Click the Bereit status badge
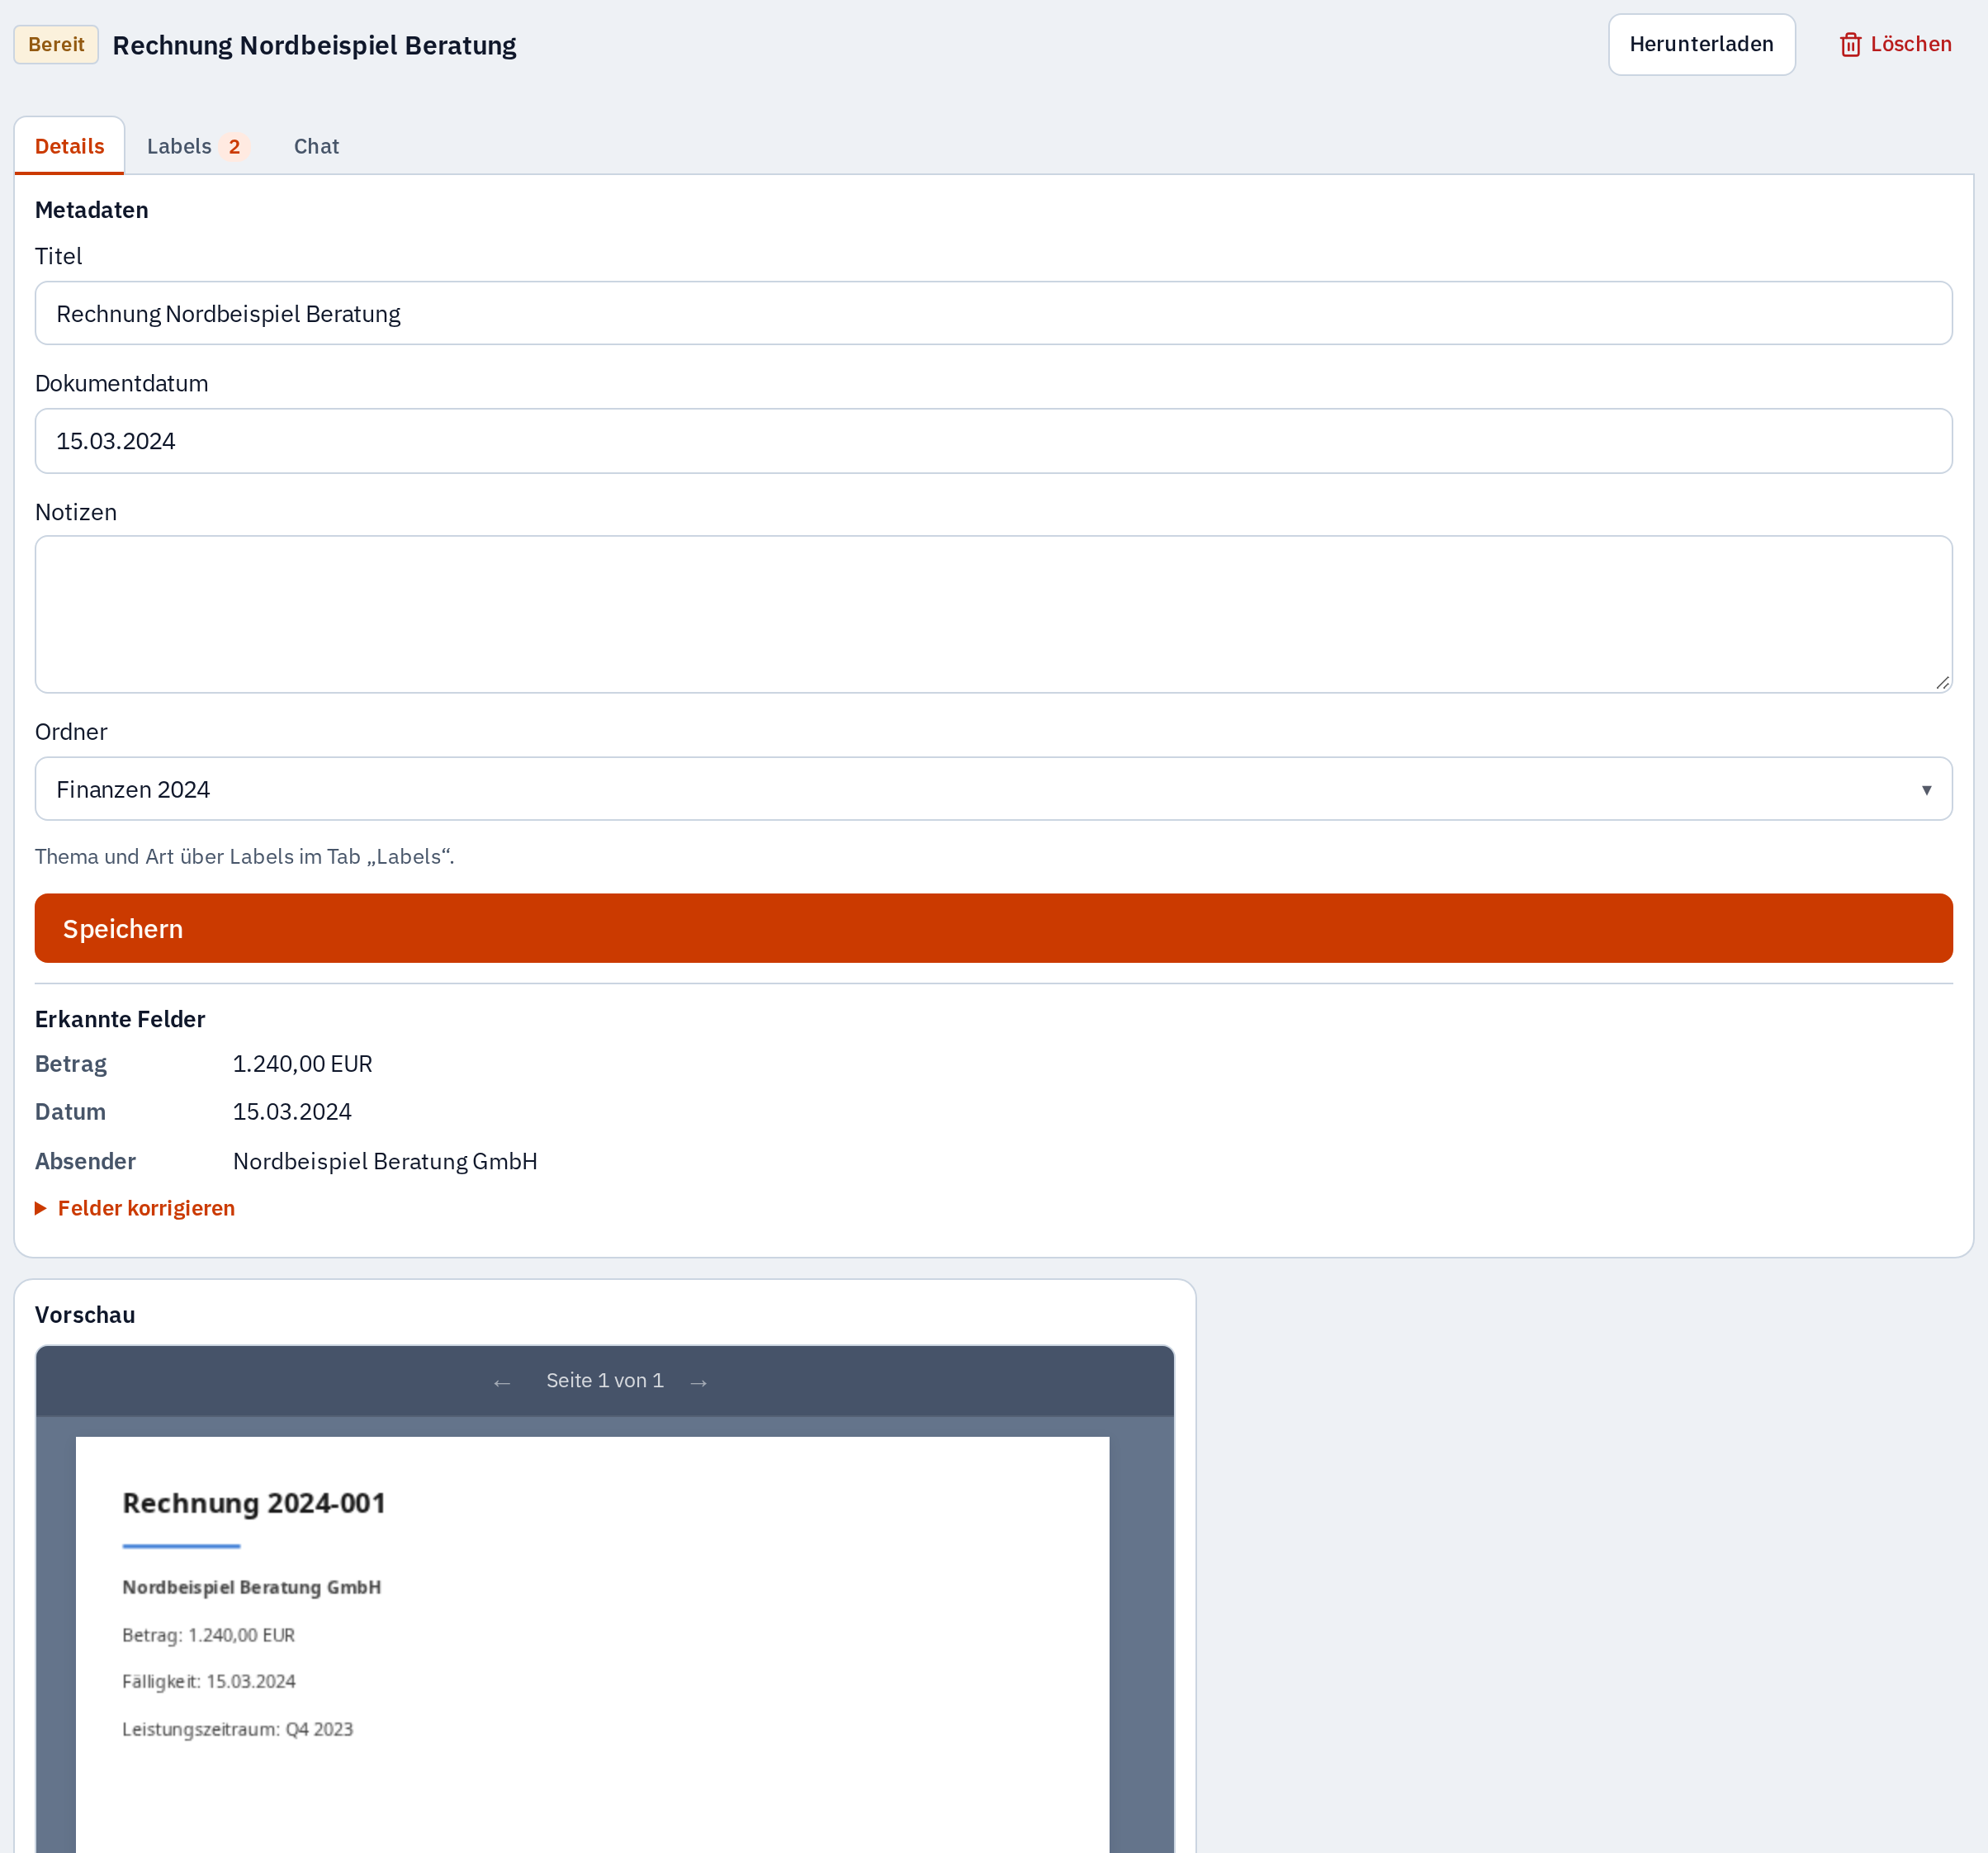This screenshot has height=1853, width=1988. 56,44
